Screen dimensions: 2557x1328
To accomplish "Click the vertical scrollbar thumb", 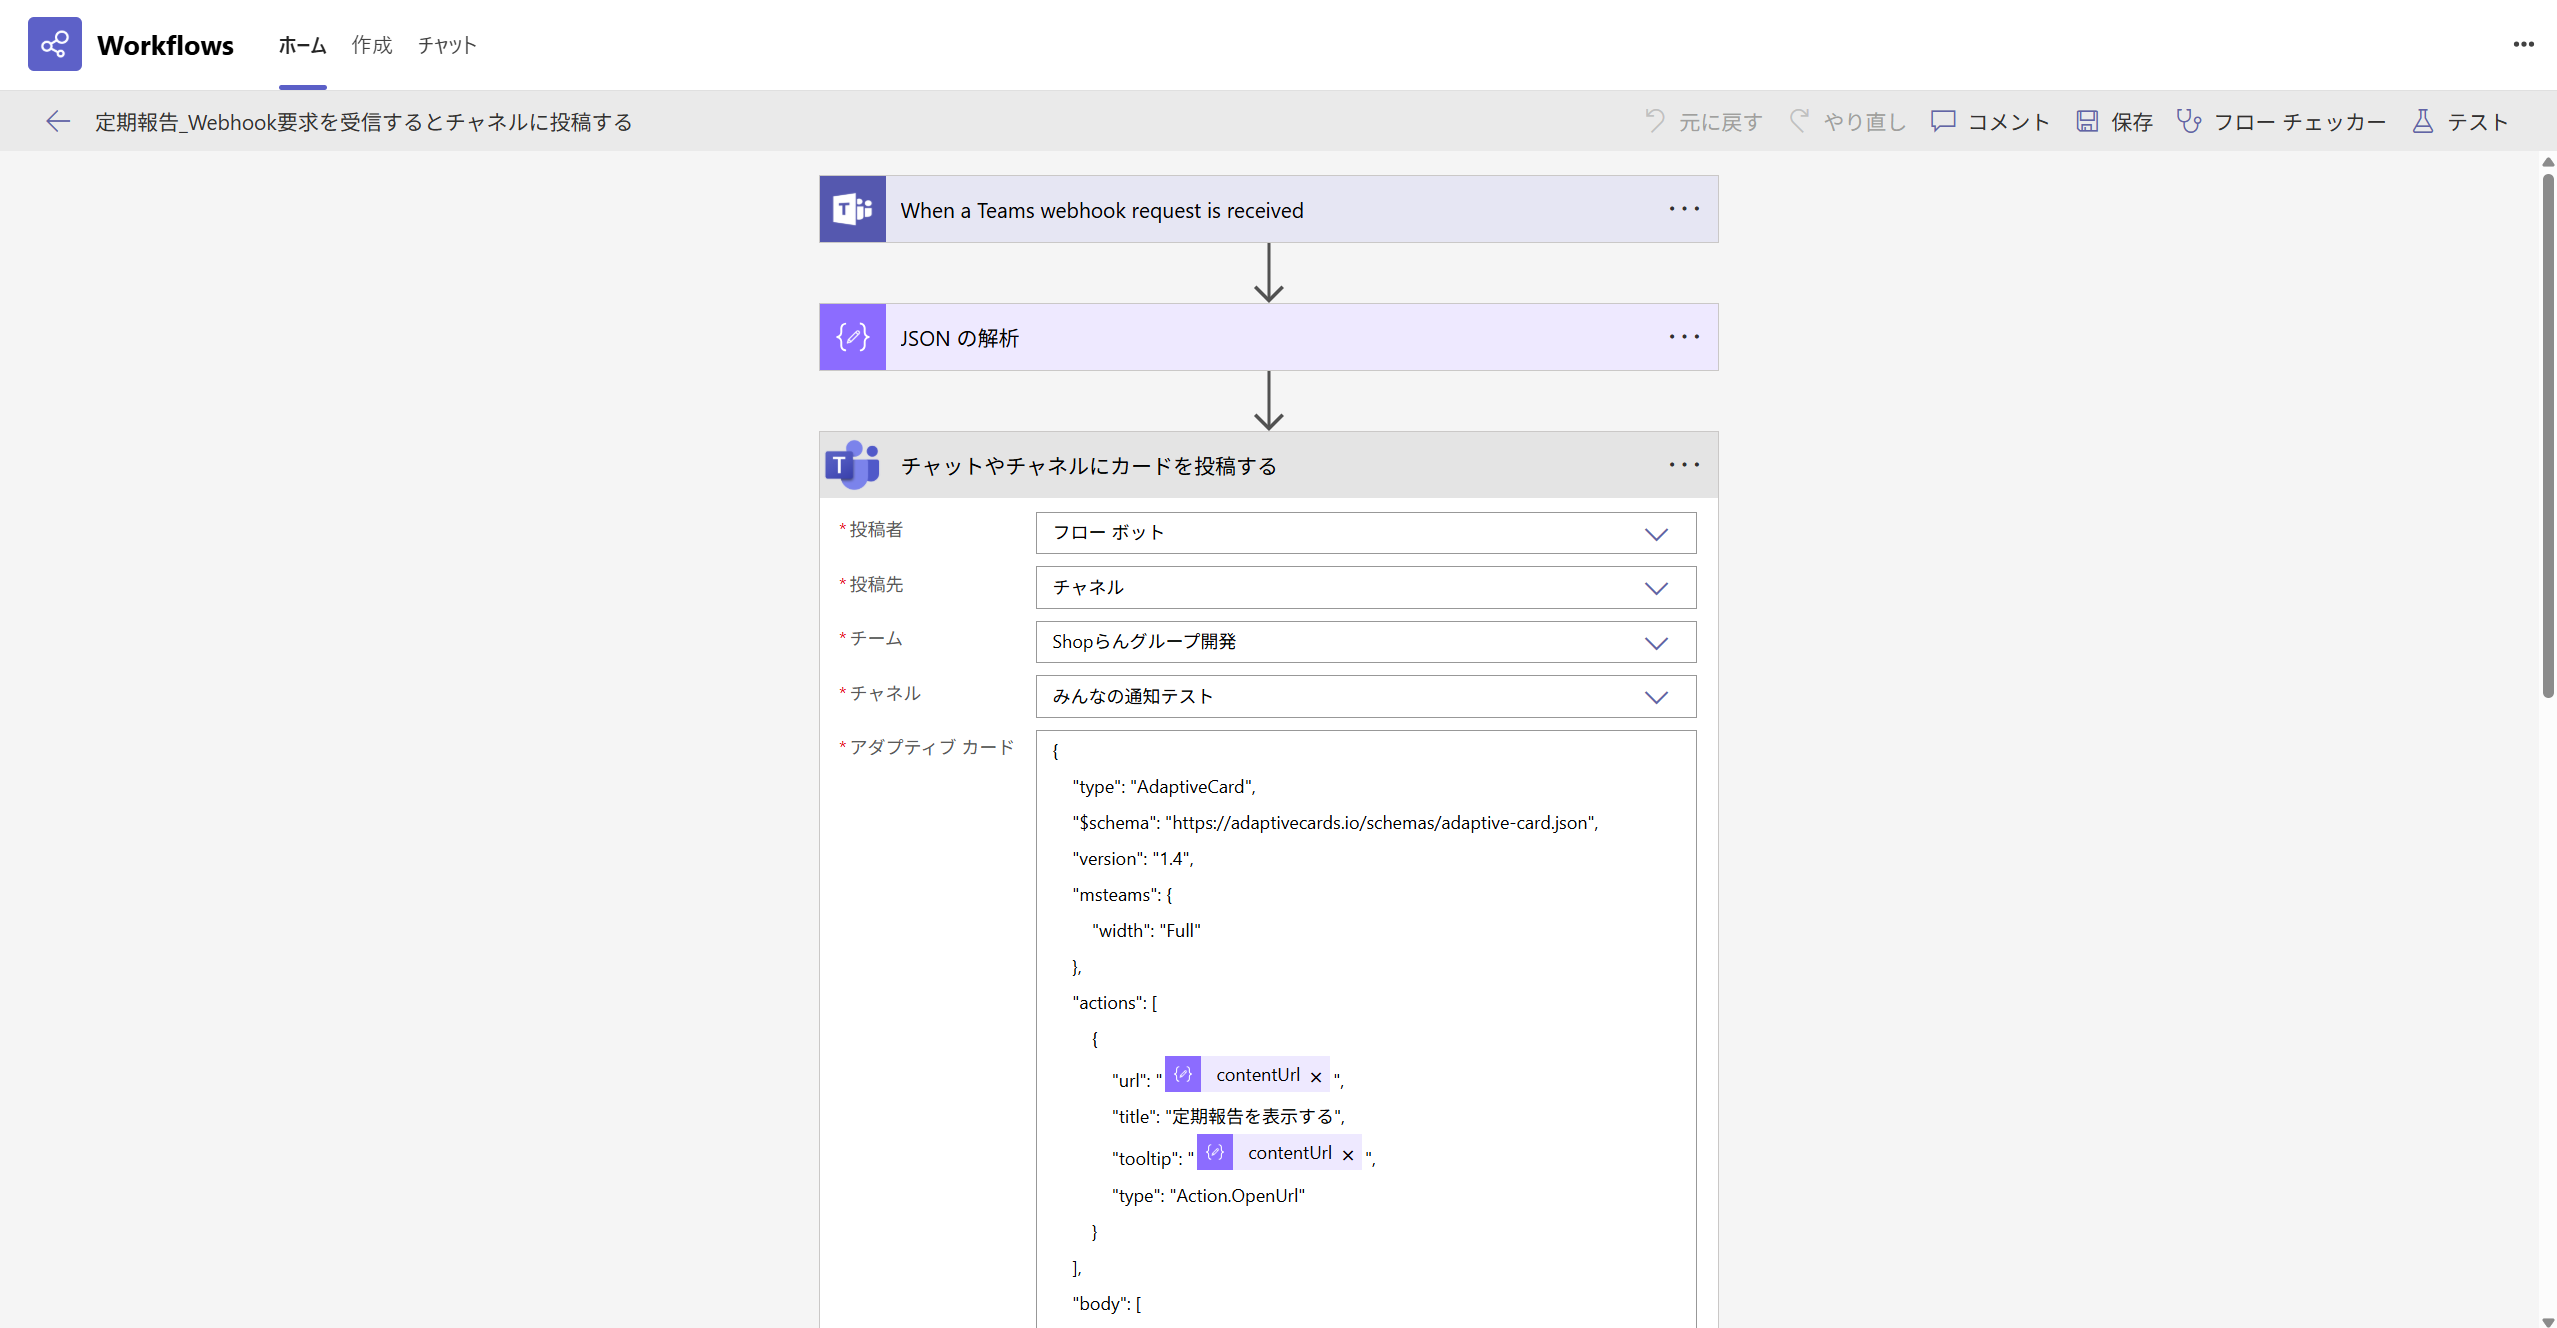I will (x=2547, y=435).
